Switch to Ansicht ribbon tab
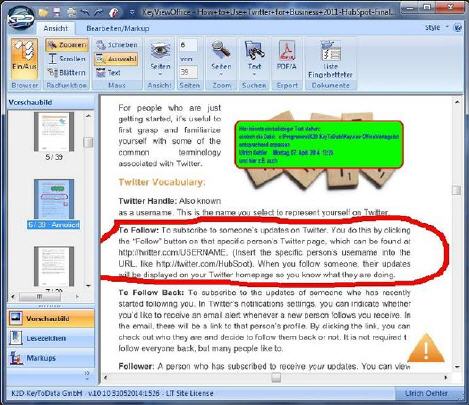 [56, 28]
